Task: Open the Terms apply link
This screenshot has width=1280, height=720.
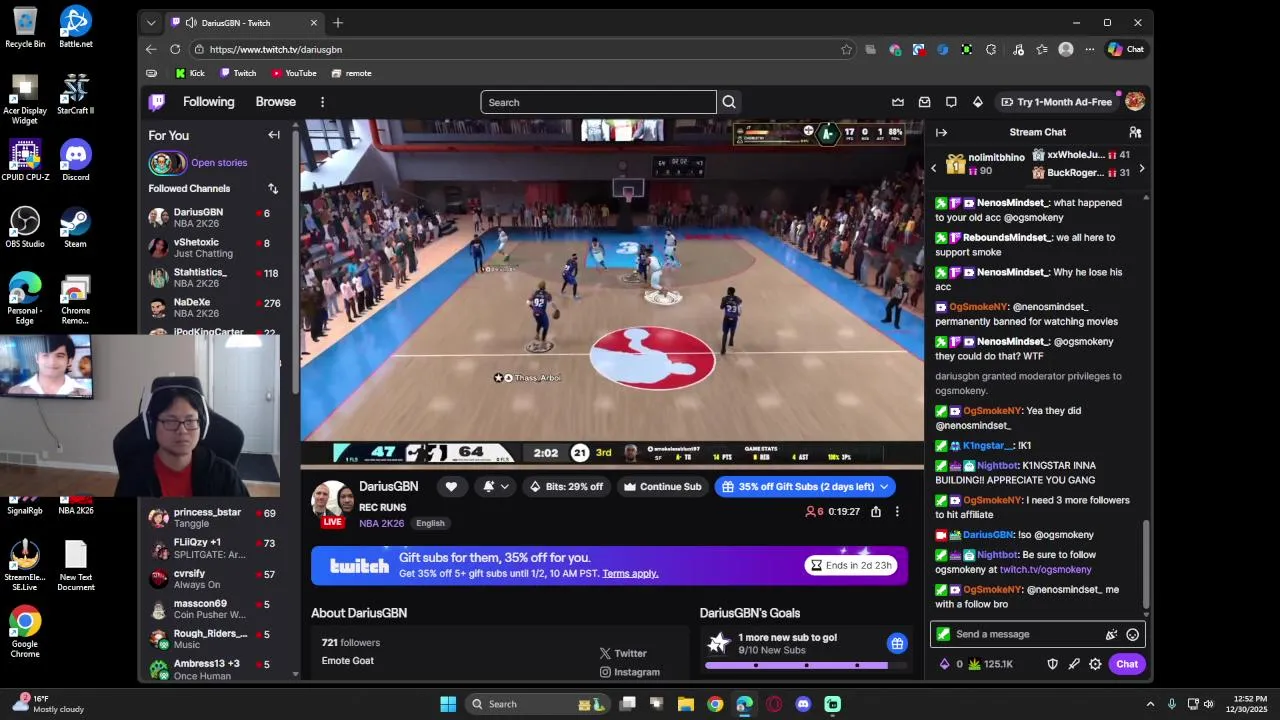Action: [630, 573]
